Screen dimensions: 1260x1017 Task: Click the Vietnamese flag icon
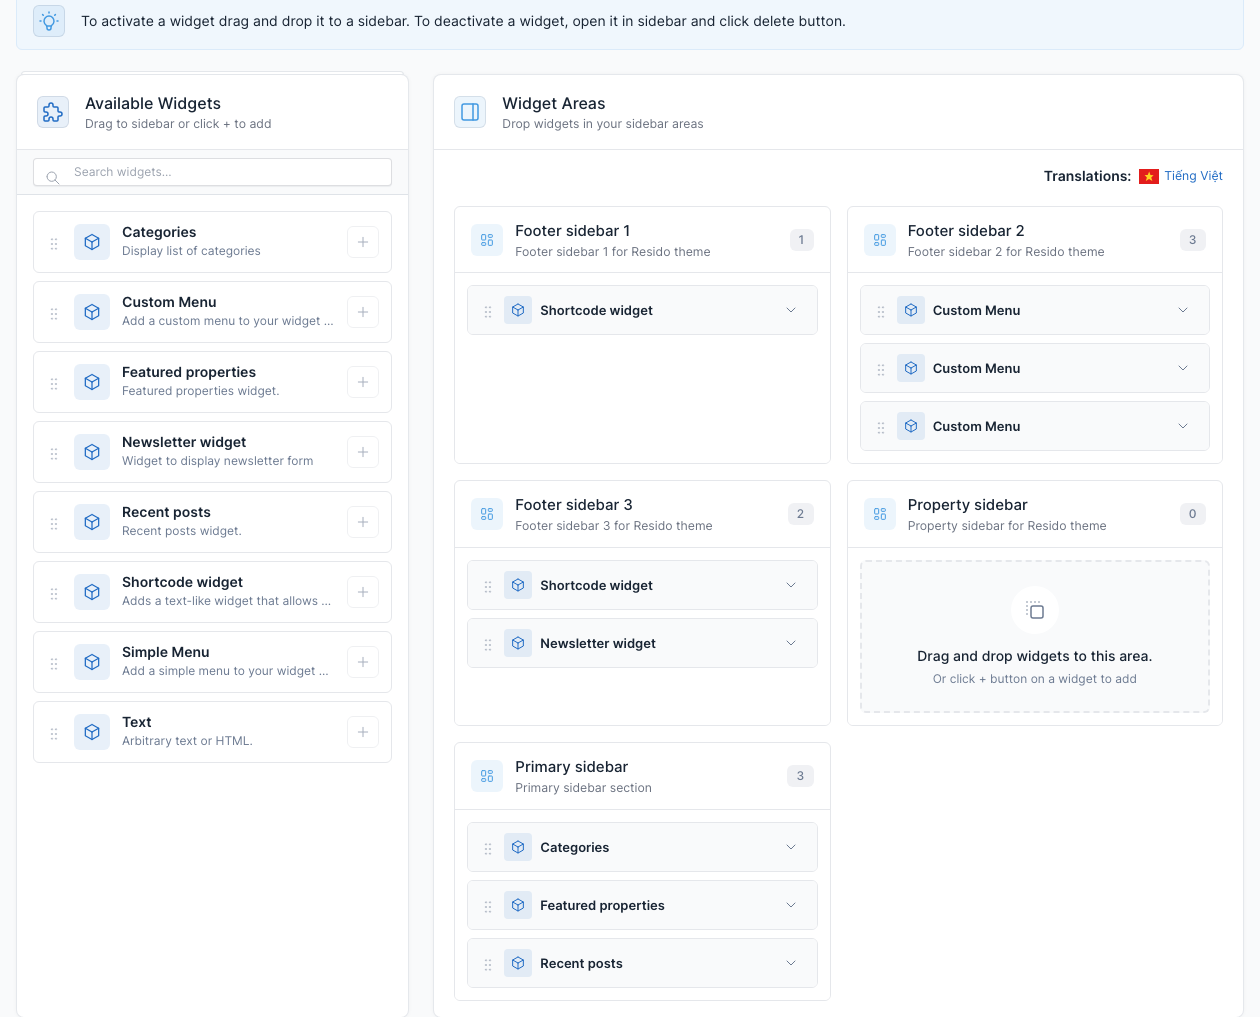coord(1149,176)
